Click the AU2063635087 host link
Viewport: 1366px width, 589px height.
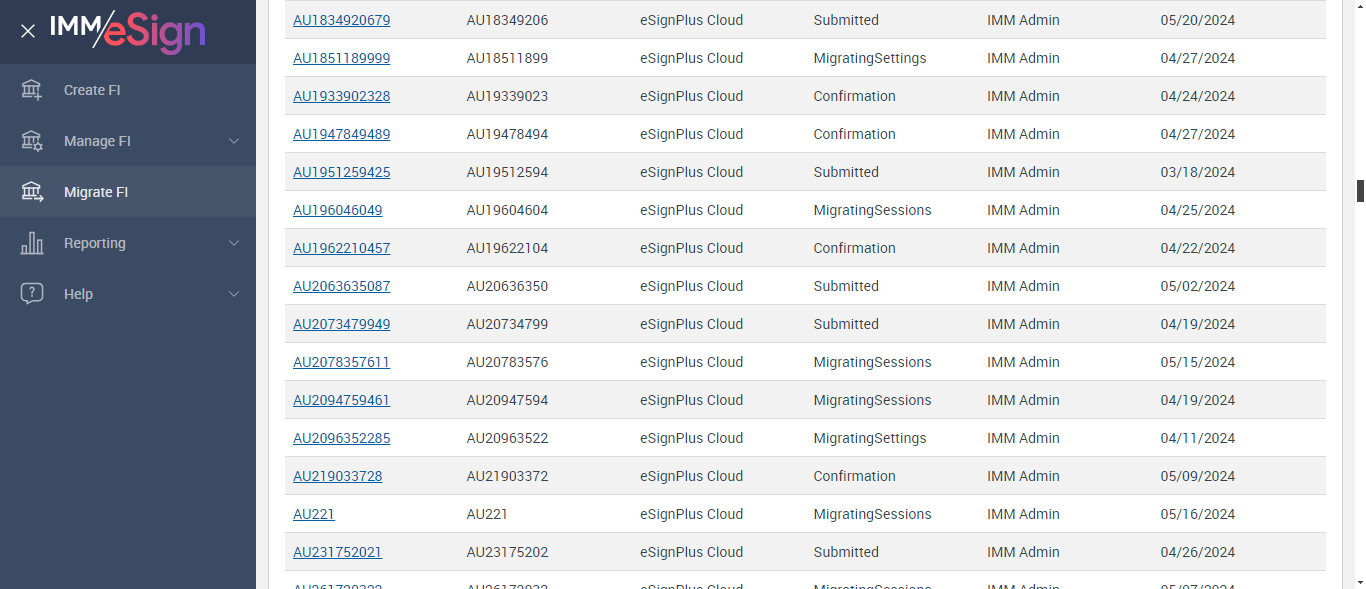click(x=341, y=286)
